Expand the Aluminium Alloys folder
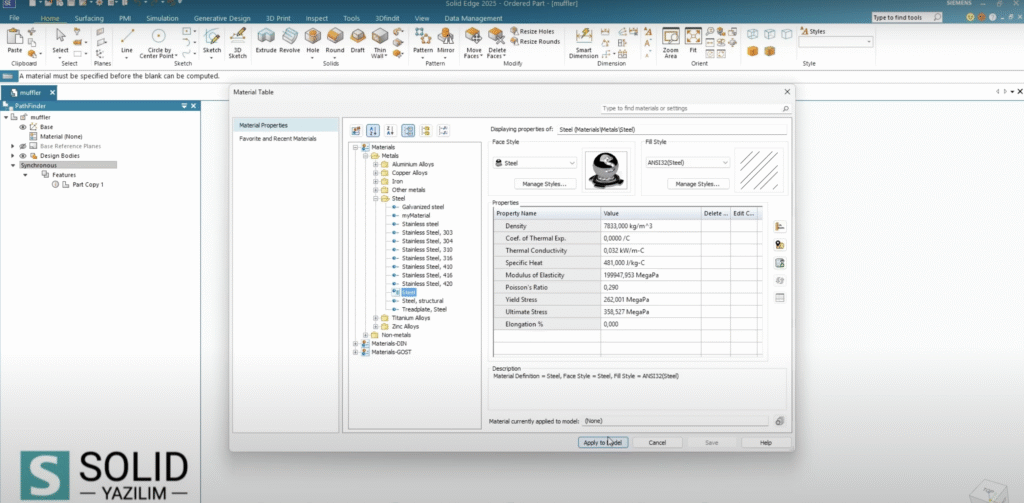Screen dimensions: 1024x503 (x=376, y=164)
